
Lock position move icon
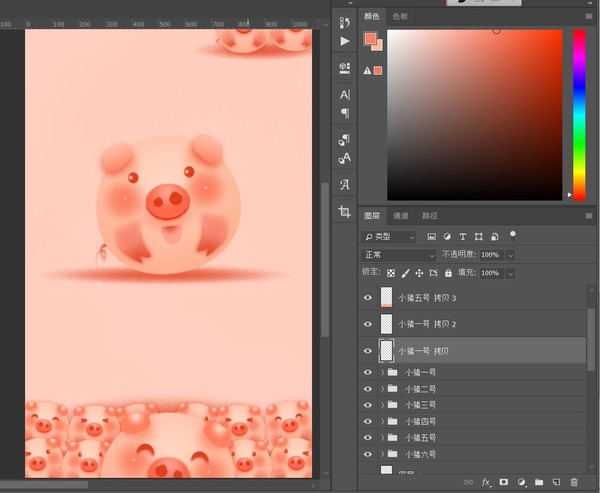pos(419,273)
